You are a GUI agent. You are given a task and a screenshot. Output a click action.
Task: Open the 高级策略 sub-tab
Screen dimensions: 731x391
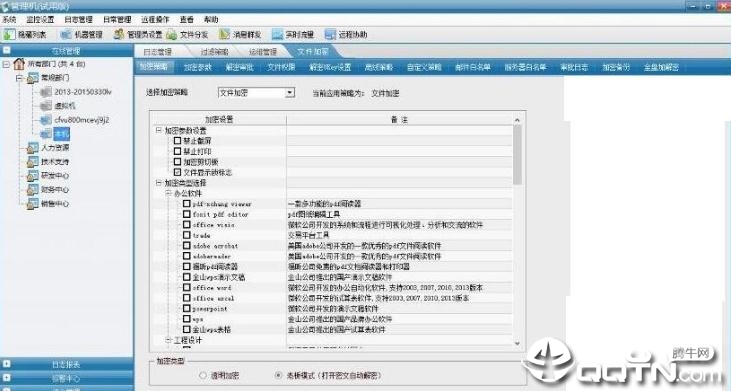pos(379,67)
